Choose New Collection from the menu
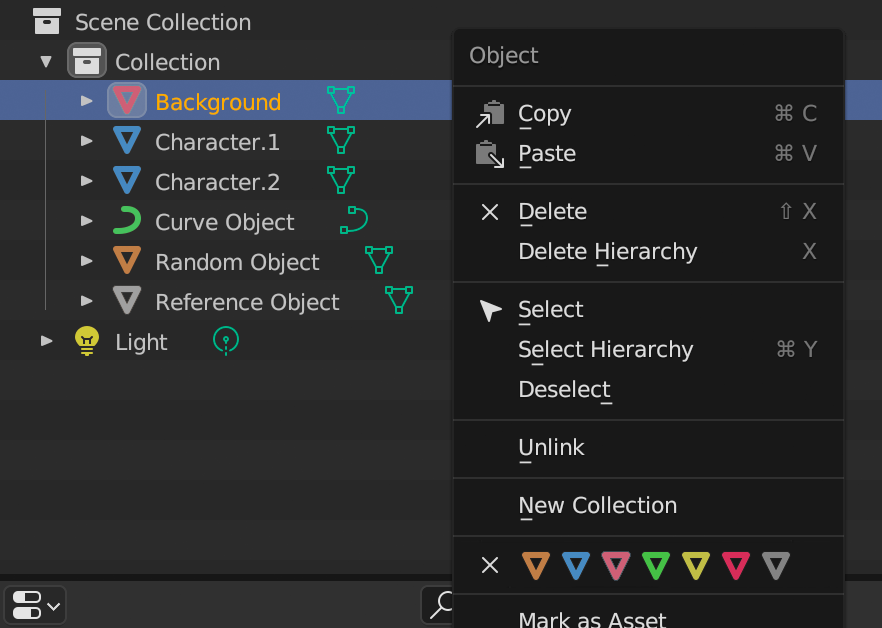 648,506
